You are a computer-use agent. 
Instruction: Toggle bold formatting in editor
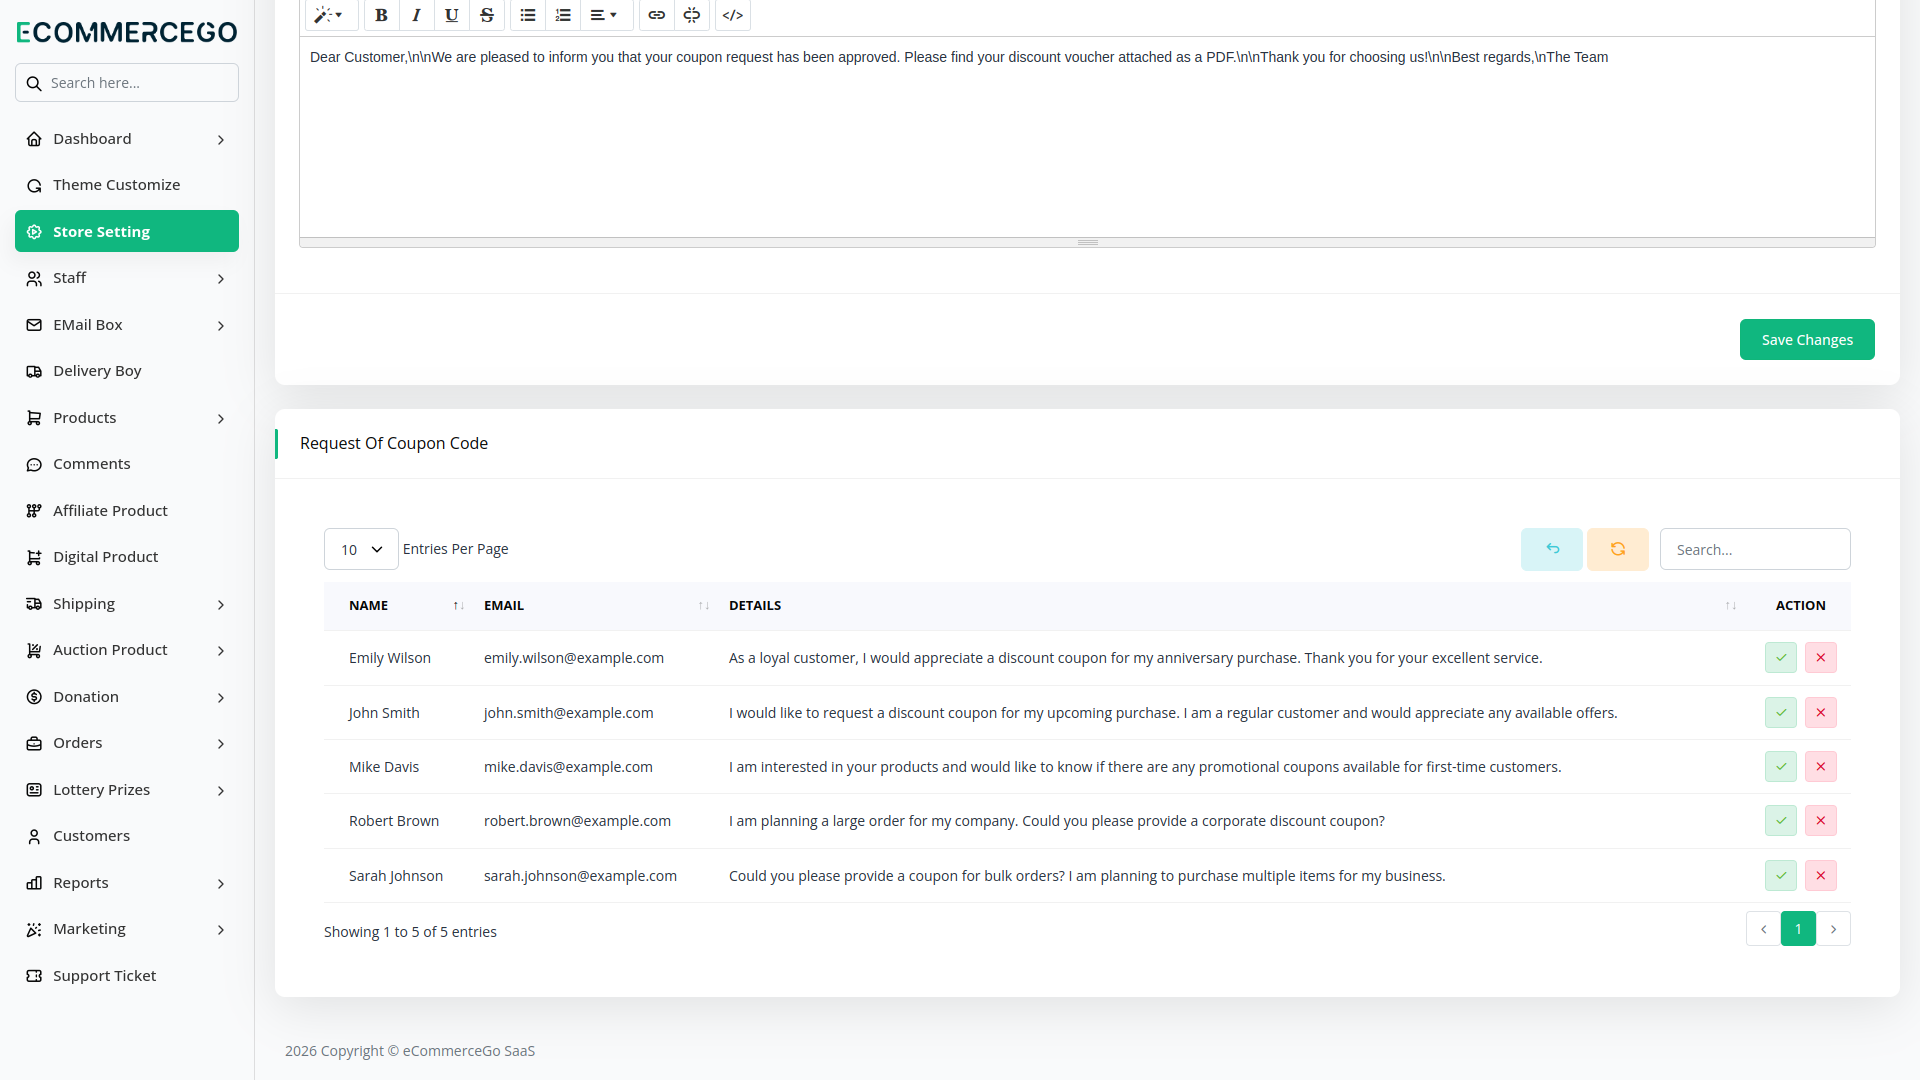(x=381, y=15)
